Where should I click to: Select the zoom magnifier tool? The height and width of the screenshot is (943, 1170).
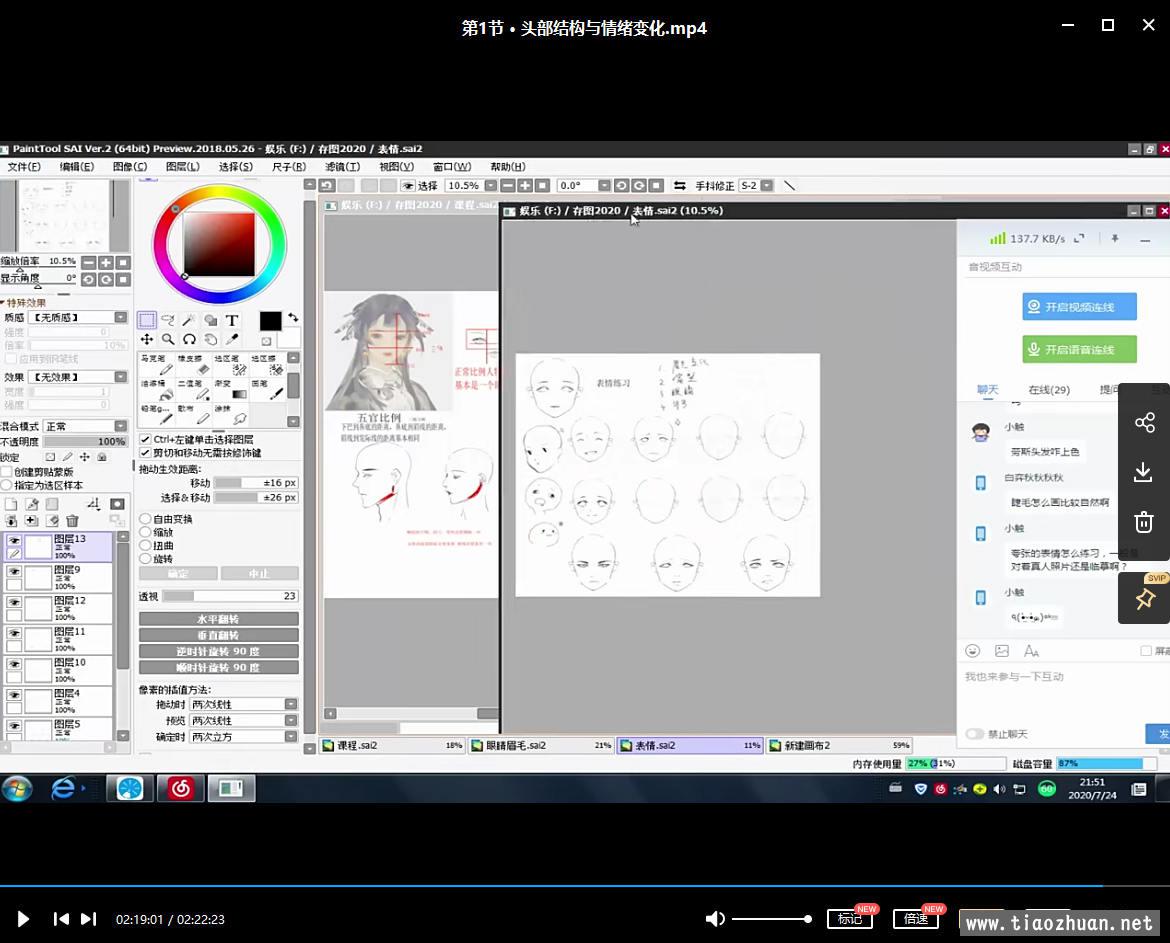click(x=168, y=340)
